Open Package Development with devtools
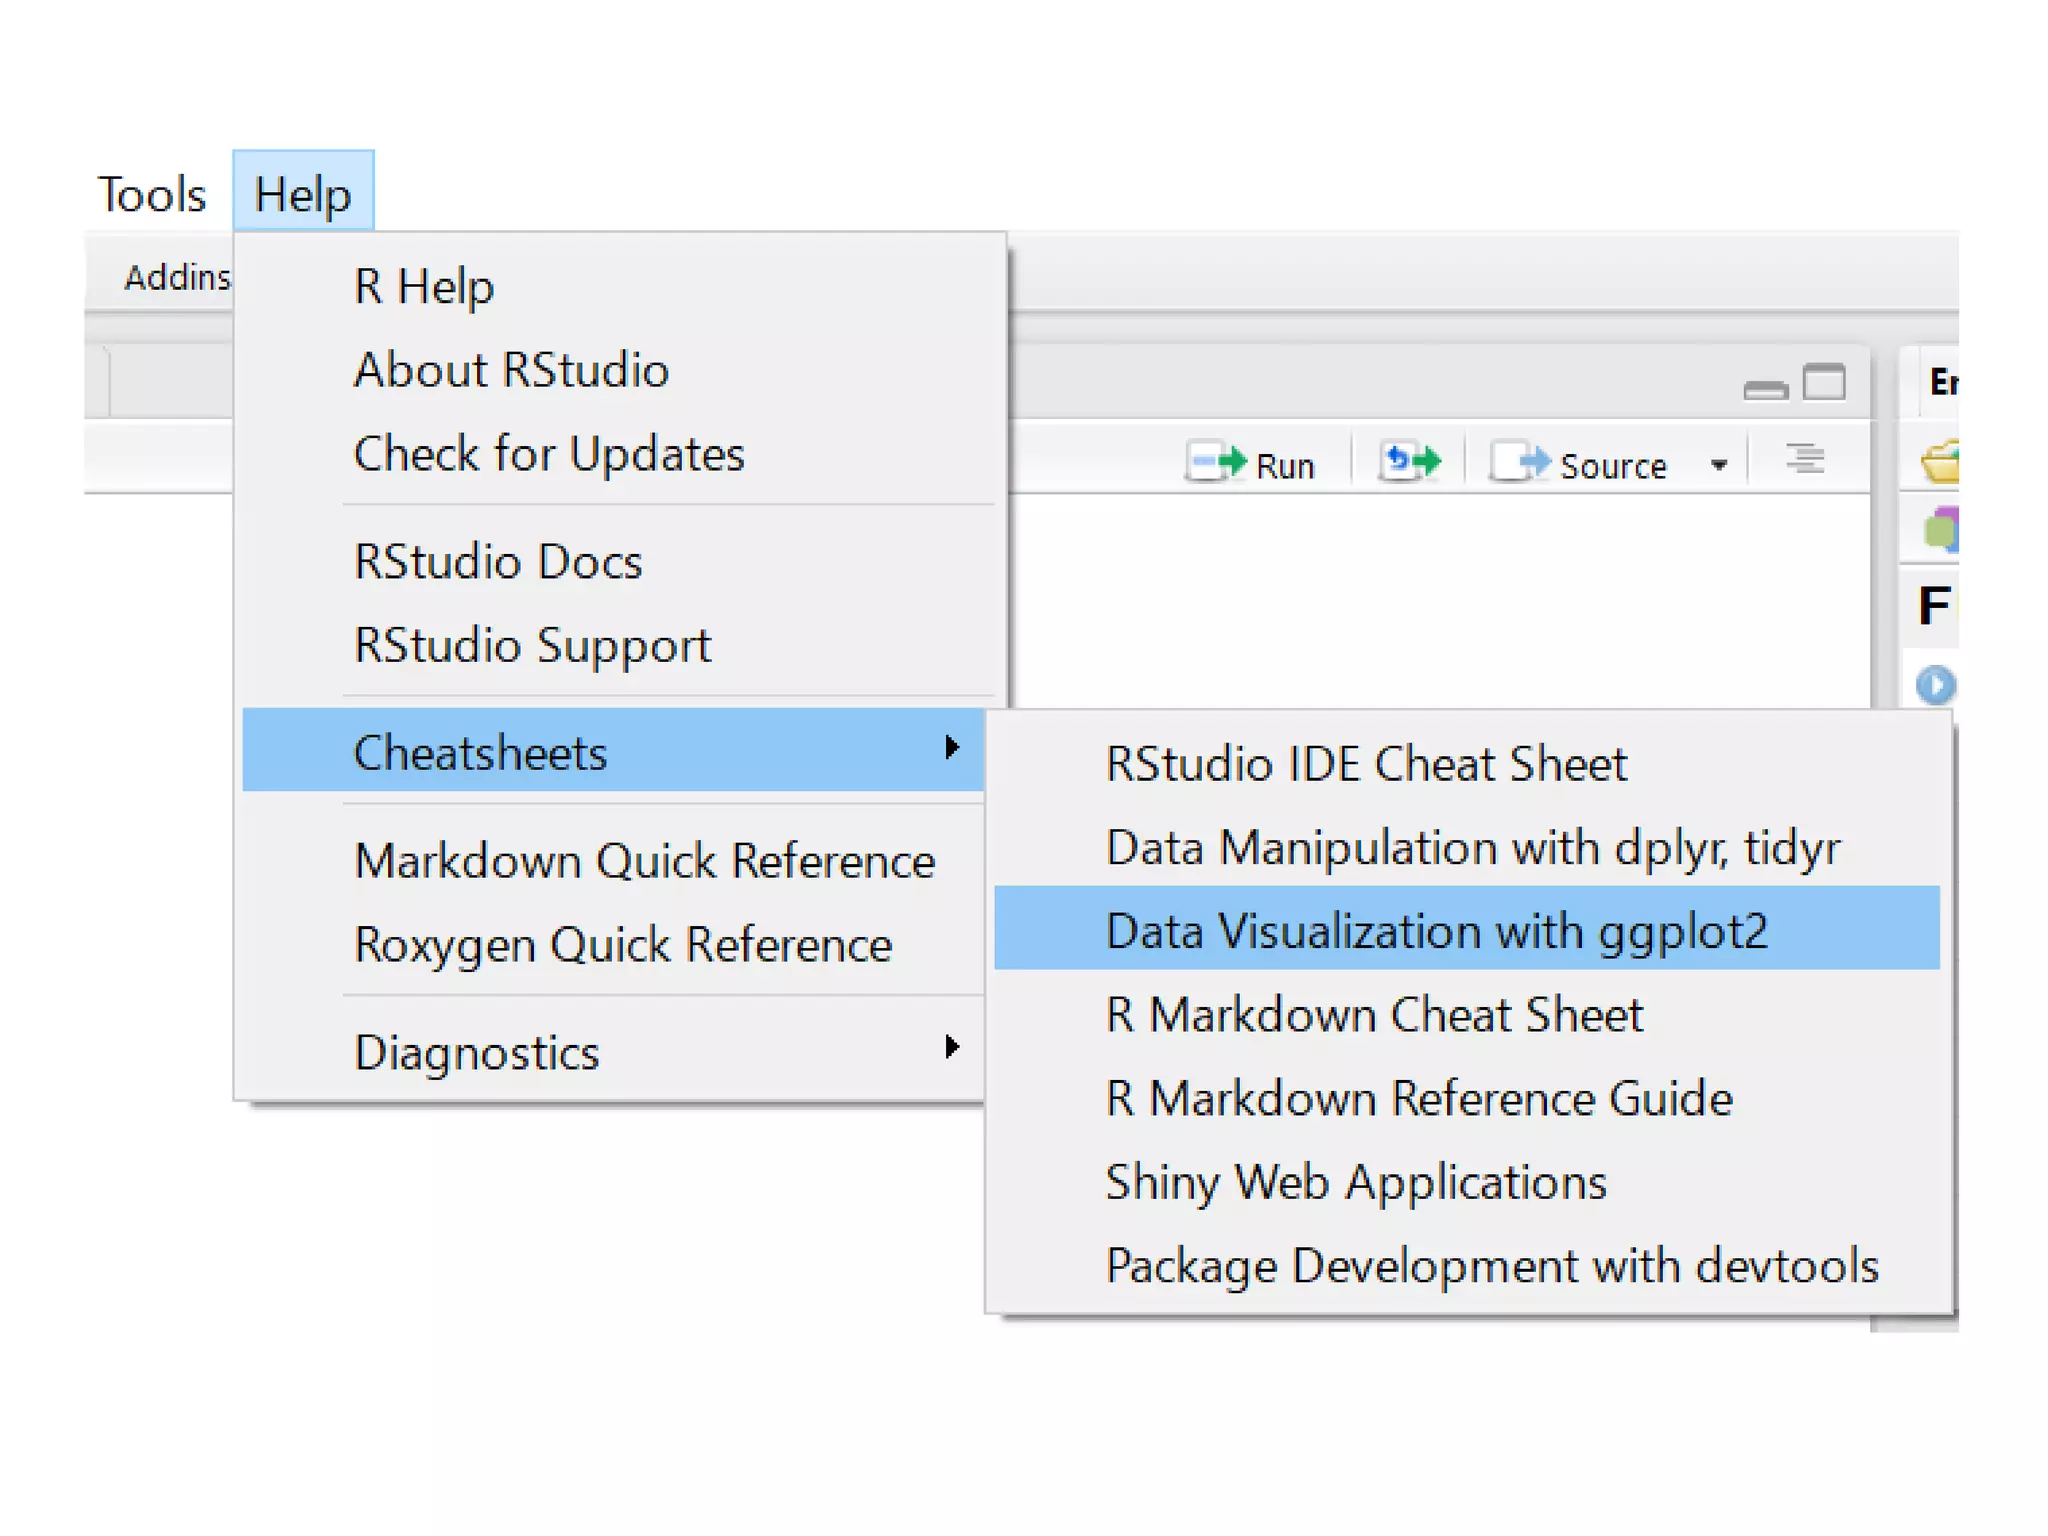This screenshot has height=1536, width=2048. [1491, 1266]
